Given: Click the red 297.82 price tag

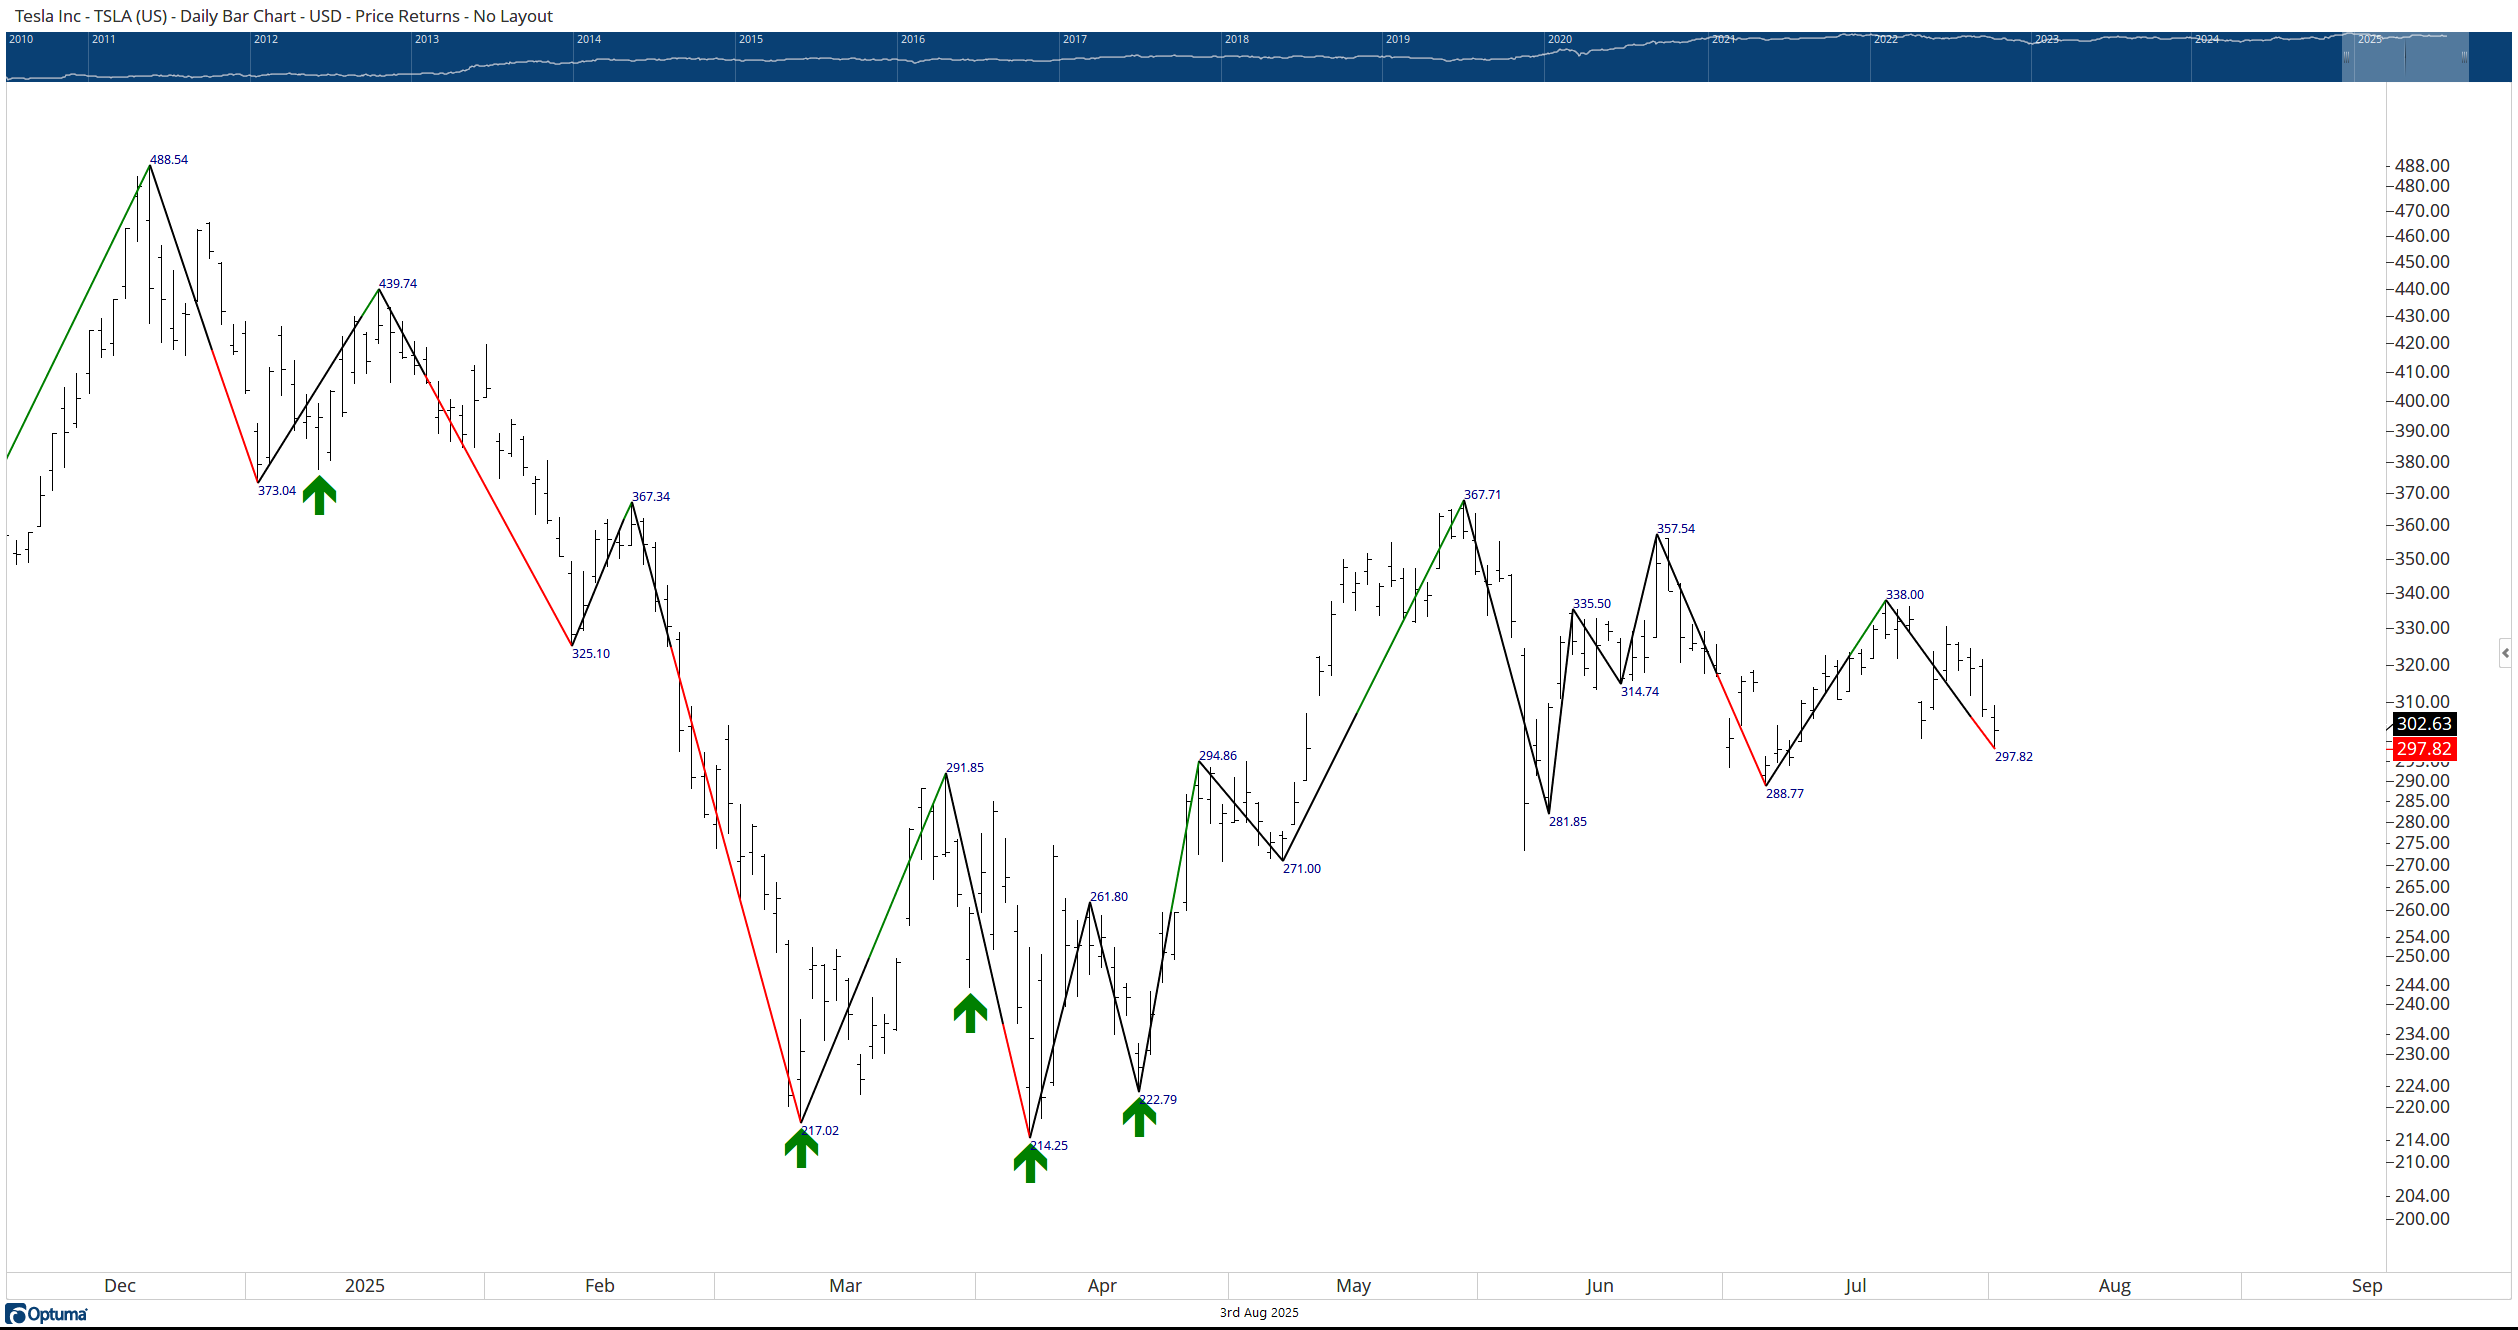Looking at the screenshot, I should [2424, 748].
